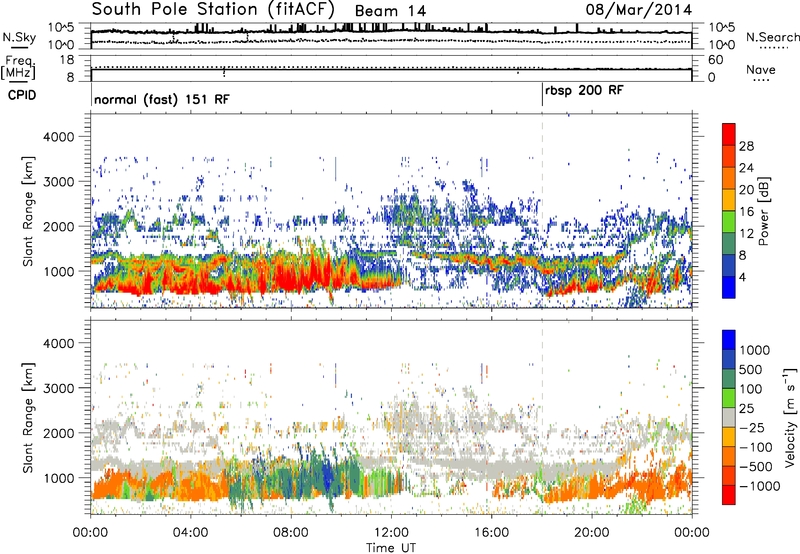Select the 'Freq. [MHz]' axis label
This screenshot has height=554, width=800.
point(18,68)
